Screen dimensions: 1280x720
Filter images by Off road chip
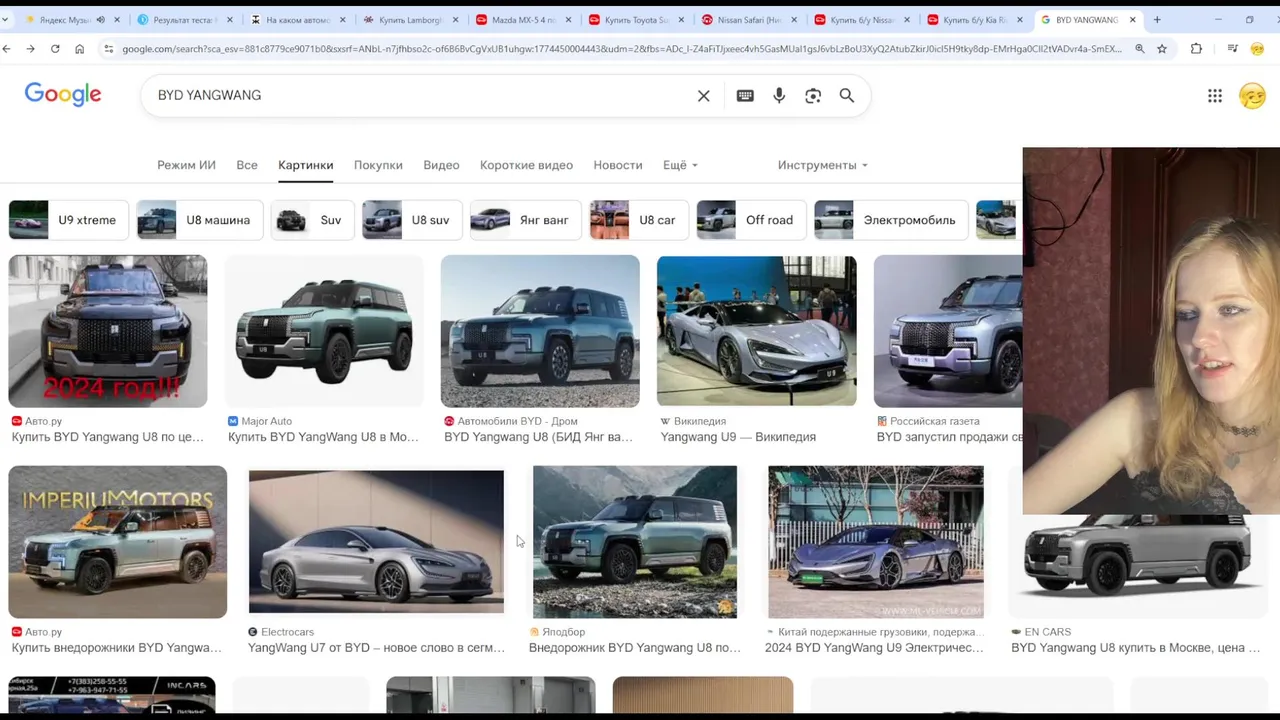pos(751,220)
